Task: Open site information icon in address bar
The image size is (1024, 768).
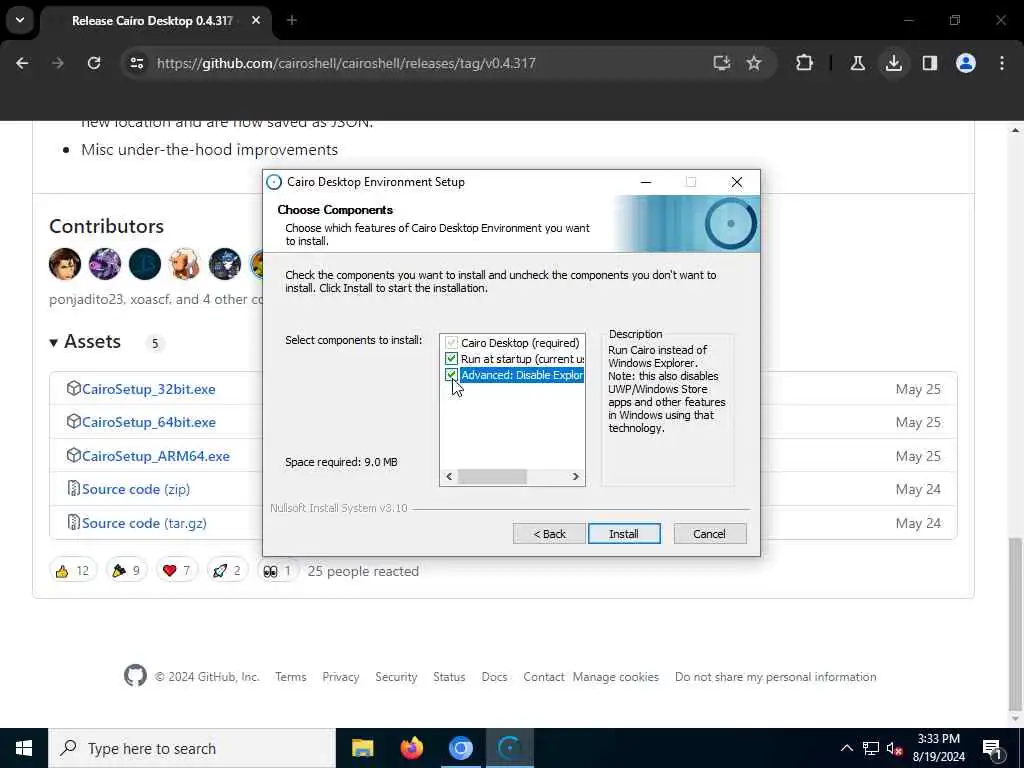Action: click(x=136, y=63)
